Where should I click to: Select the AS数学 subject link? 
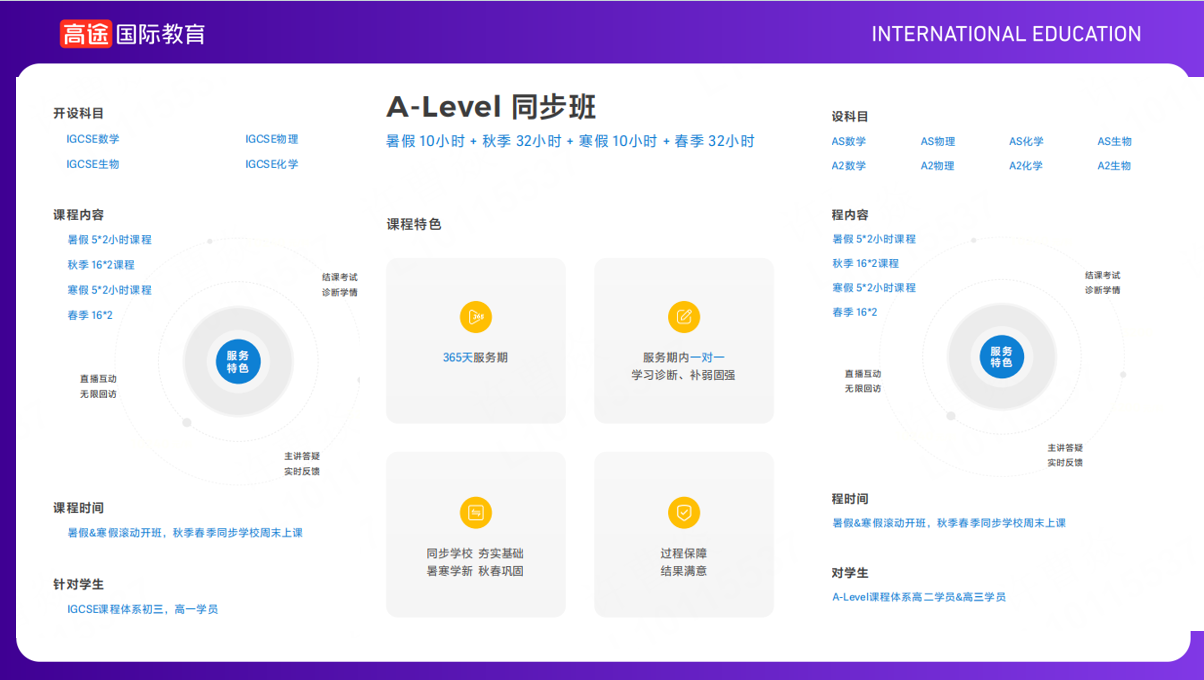point(849,142)
